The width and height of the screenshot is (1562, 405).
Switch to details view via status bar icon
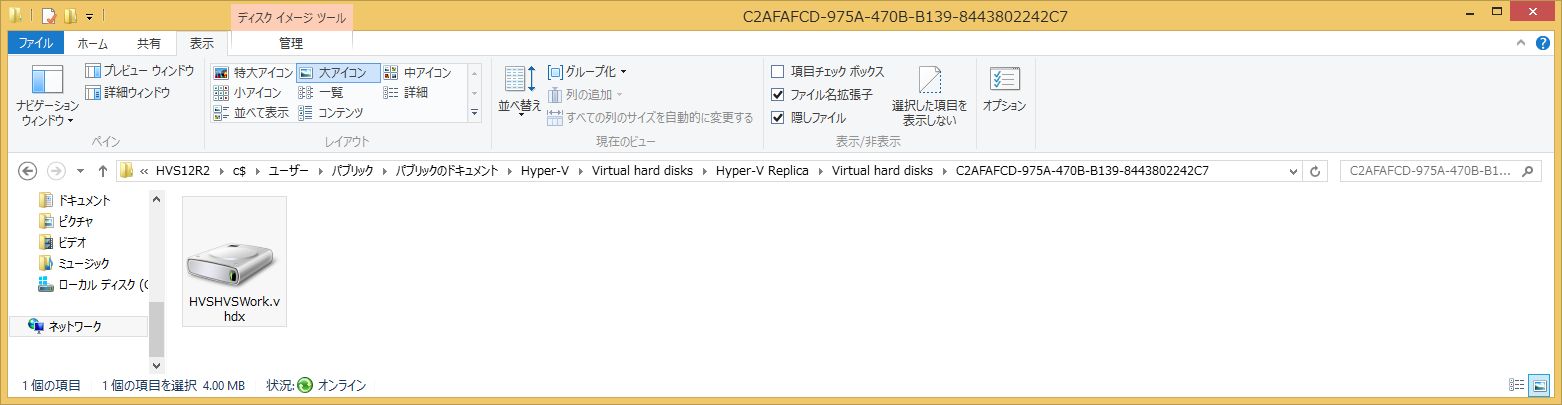(1516, 385)
